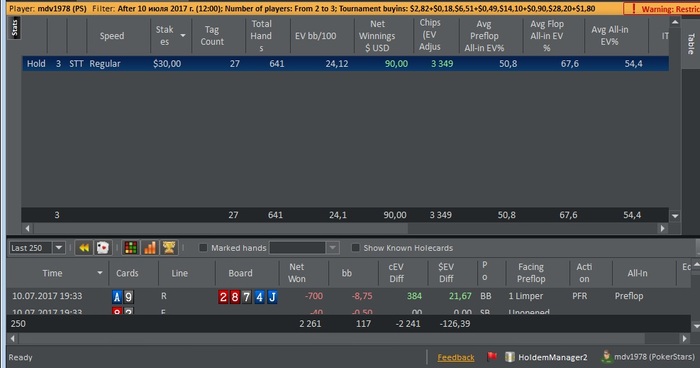Click the red warning exclamation icon
Viewport: 700px width, 368px height.
click(633, 8)
